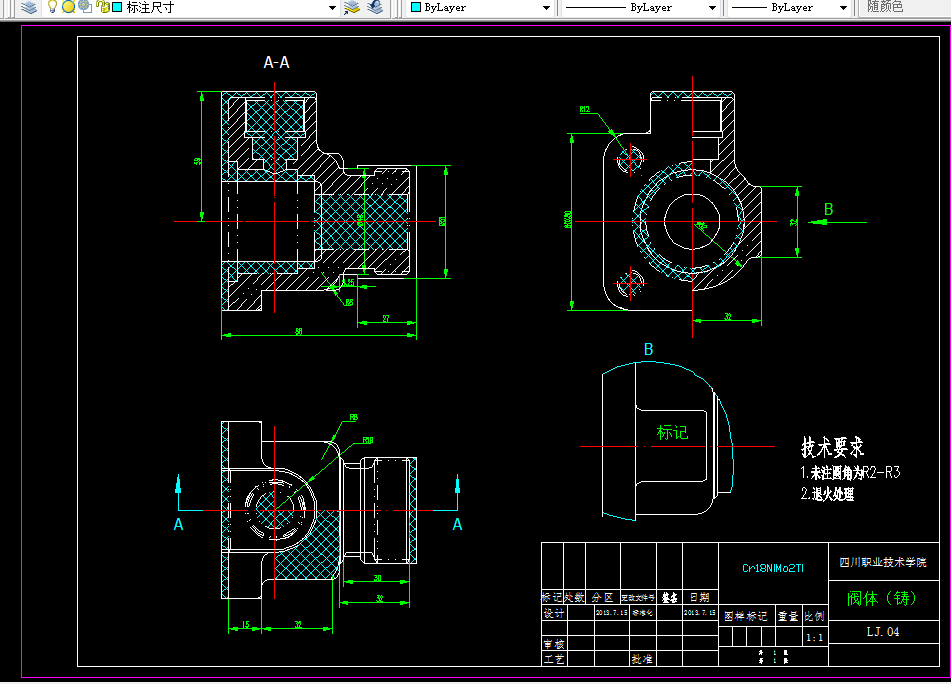This screenshot has width=951, height=684.
Task: Select the left A section-cut label
Action: pyautogui.click(x=178, y=525)
